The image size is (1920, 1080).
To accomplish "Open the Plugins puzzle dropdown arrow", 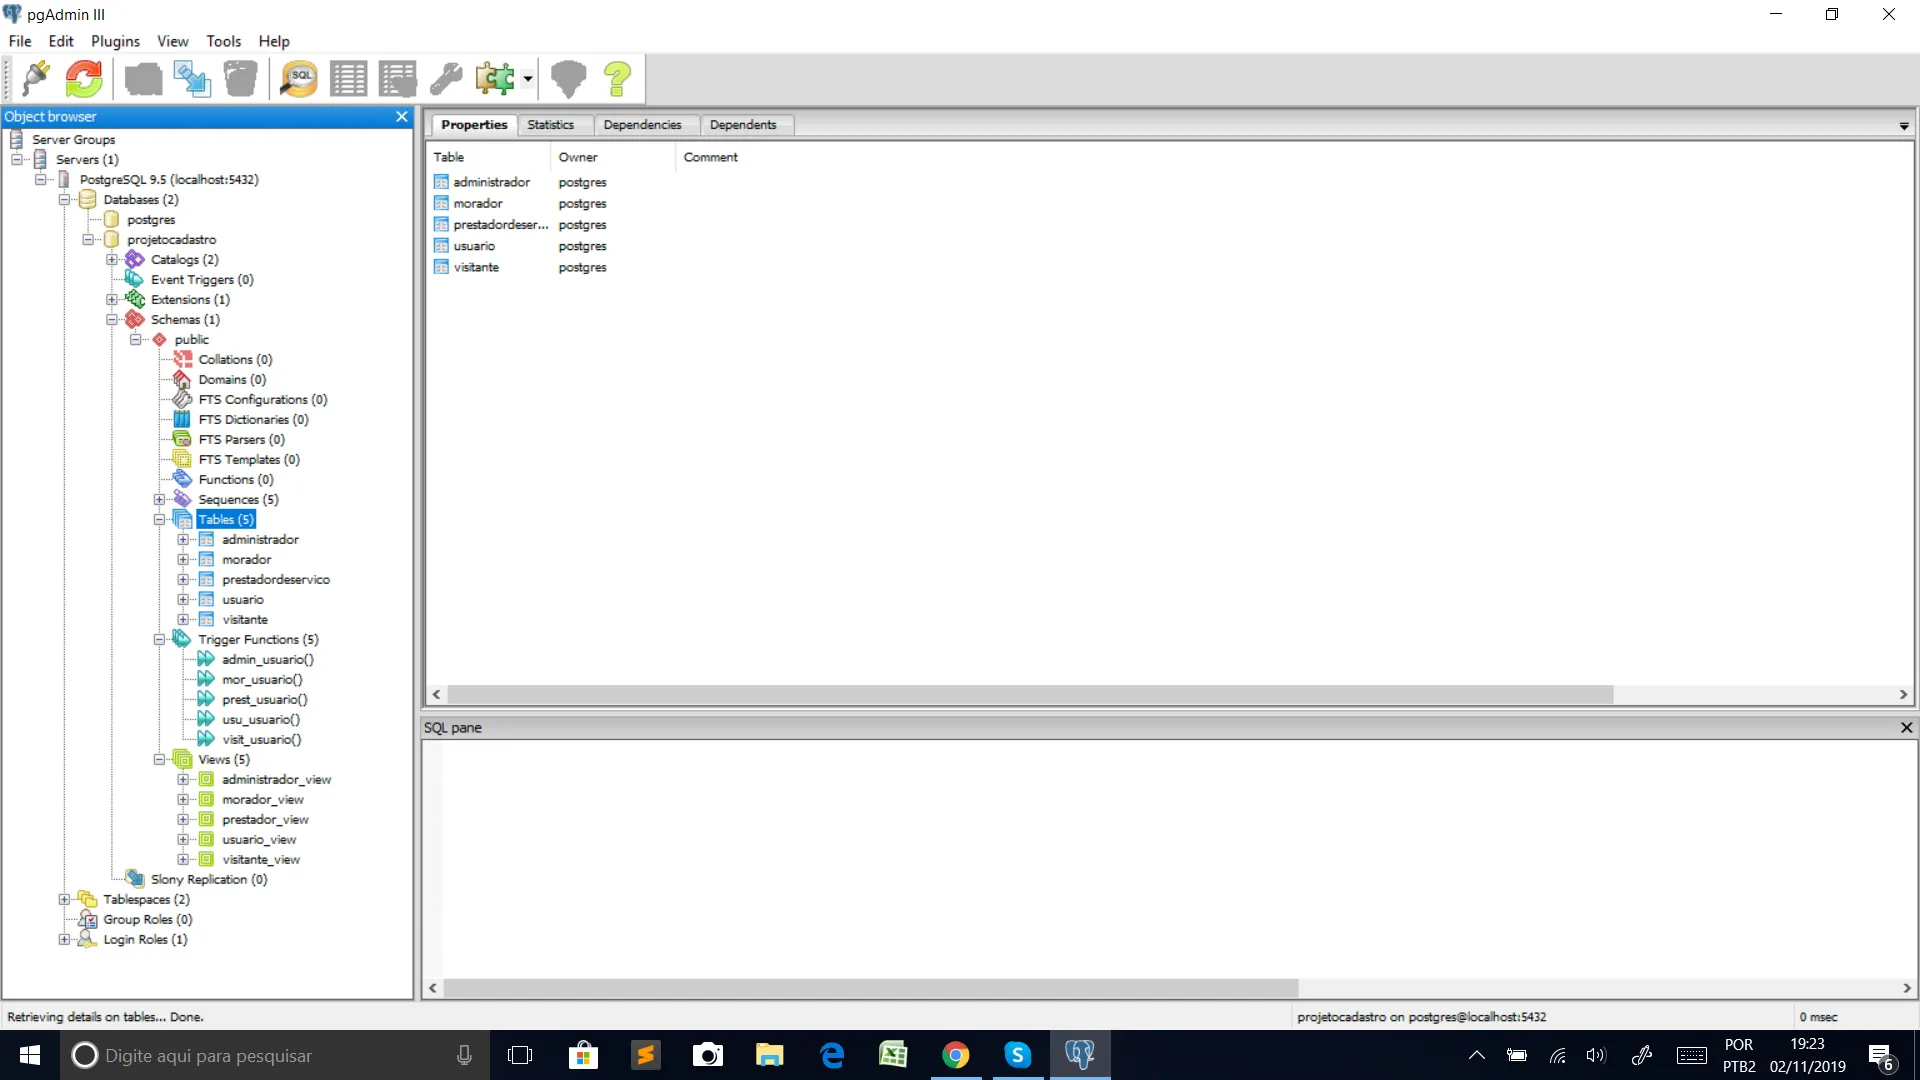I will tap(527, 78).
